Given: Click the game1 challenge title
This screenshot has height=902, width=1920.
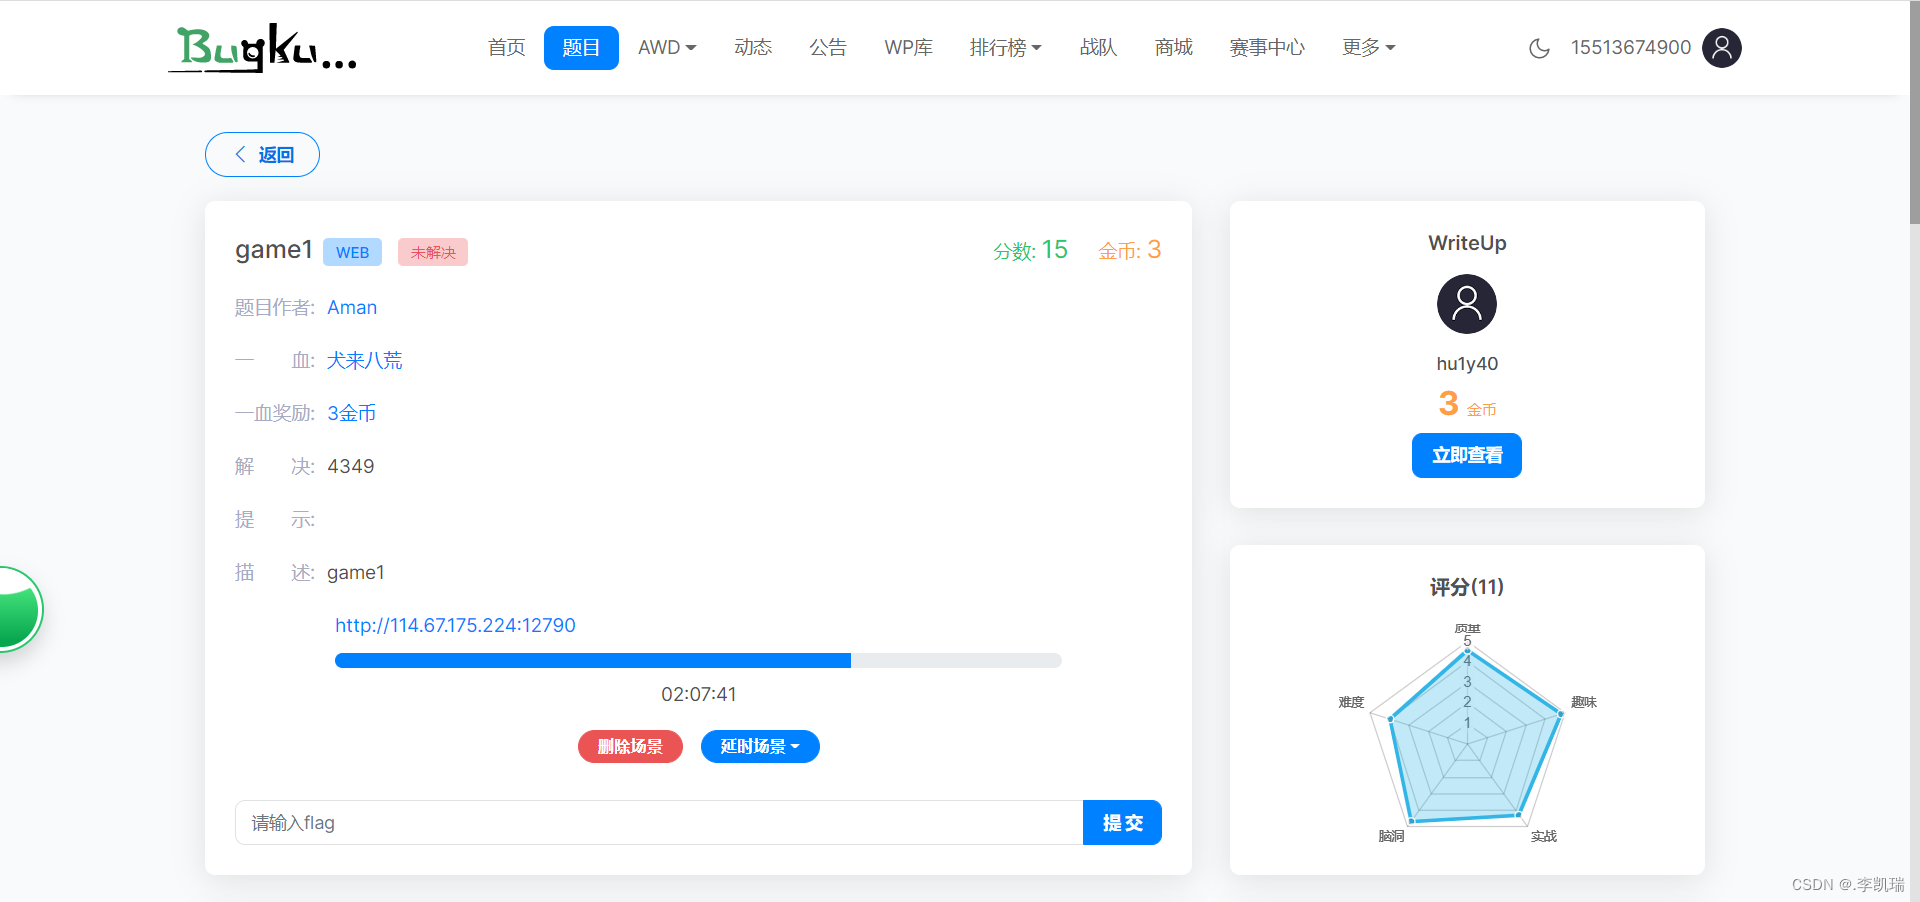Looking at the screenshot, I should [x=274, y=250].
